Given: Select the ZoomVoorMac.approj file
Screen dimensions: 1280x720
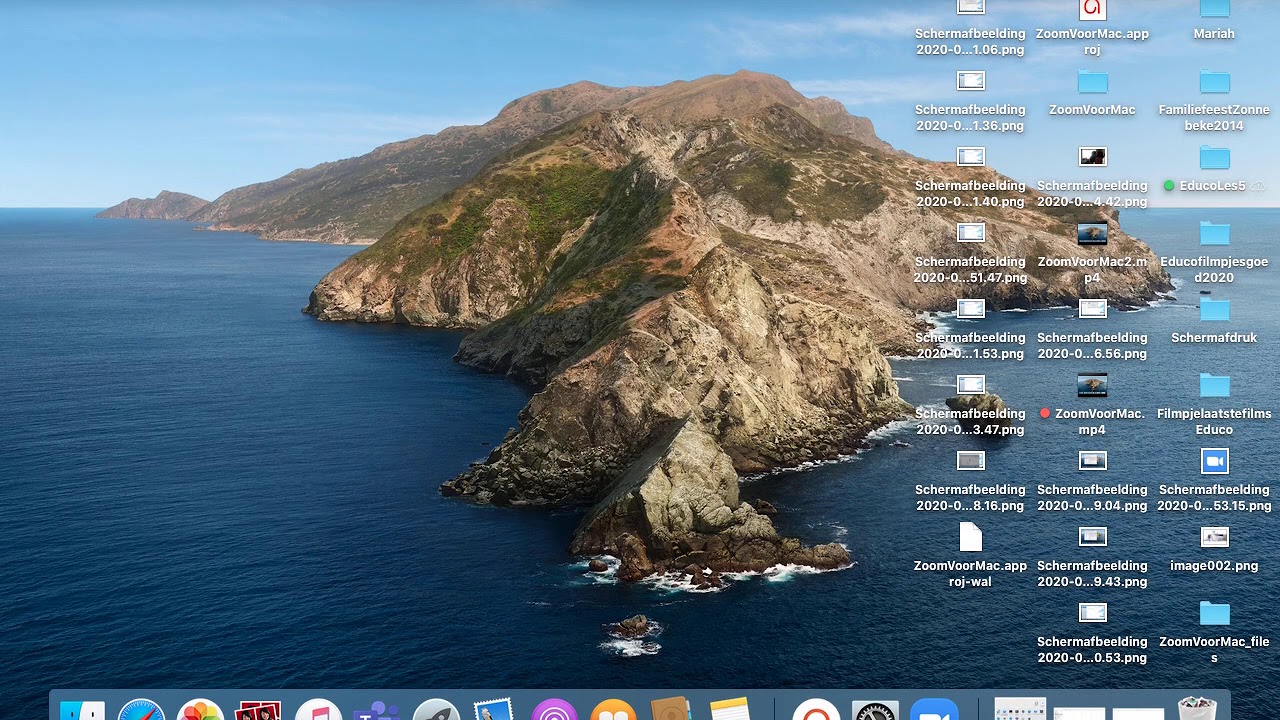Looking at the screenshot, I should click(1092, 26).
